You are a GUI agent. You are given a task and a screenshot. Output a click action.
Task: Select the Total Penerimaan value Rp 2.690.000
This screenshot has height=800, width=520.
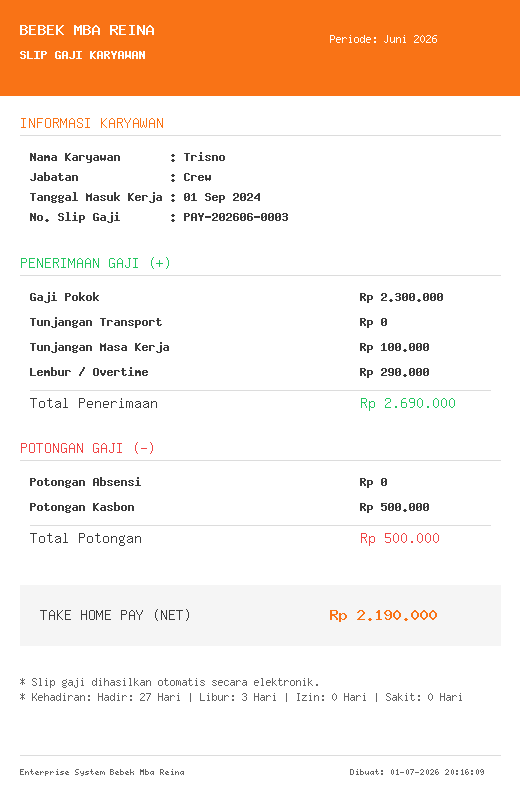(408, 404)
